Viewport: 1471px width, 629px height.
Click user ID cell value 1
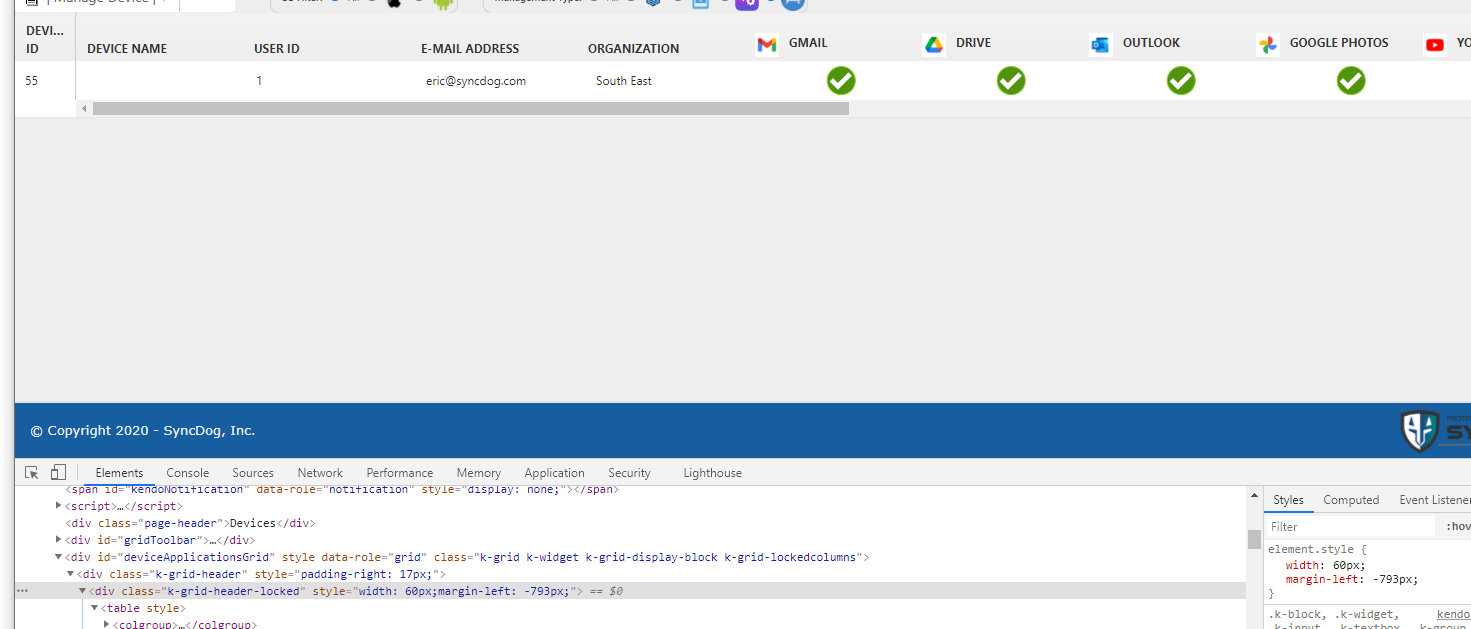(259, 81)
